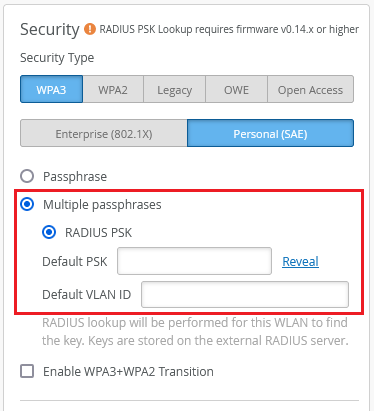Image resolution: width=374 pixels, height=411 pixels.
Task: Select Personal (SAE) mode
Action: [270, 133]
